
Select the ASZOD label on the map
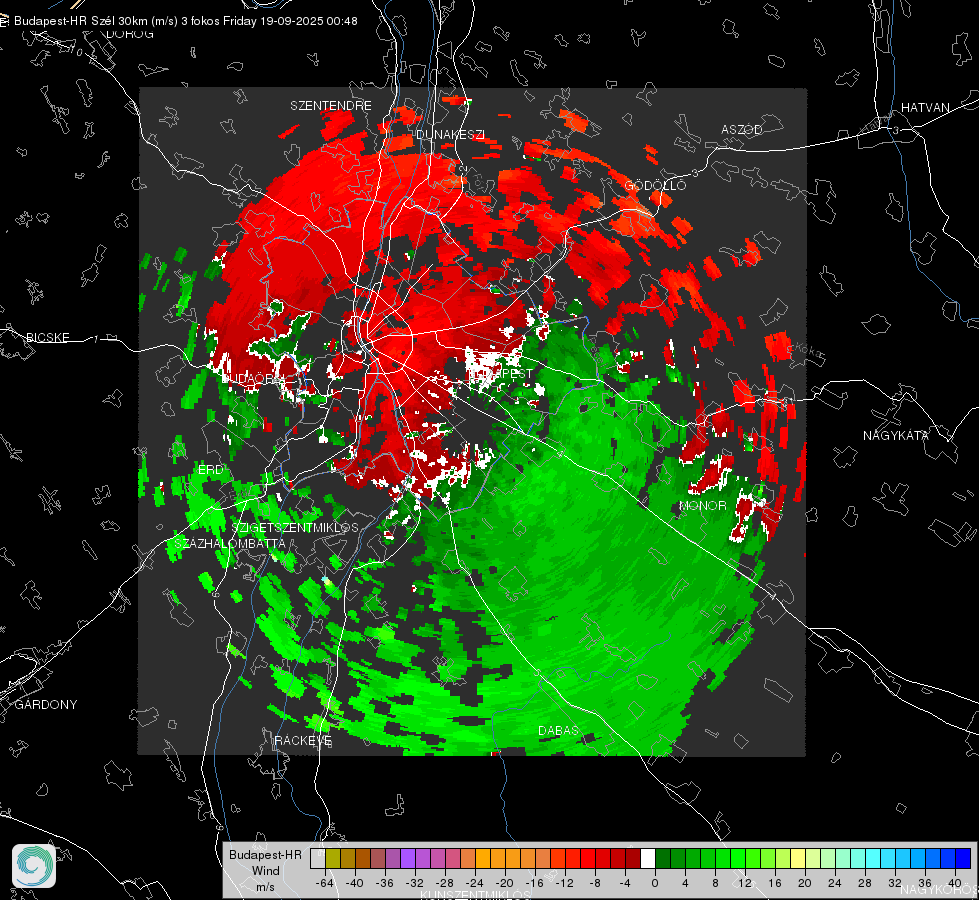[742, 129]
